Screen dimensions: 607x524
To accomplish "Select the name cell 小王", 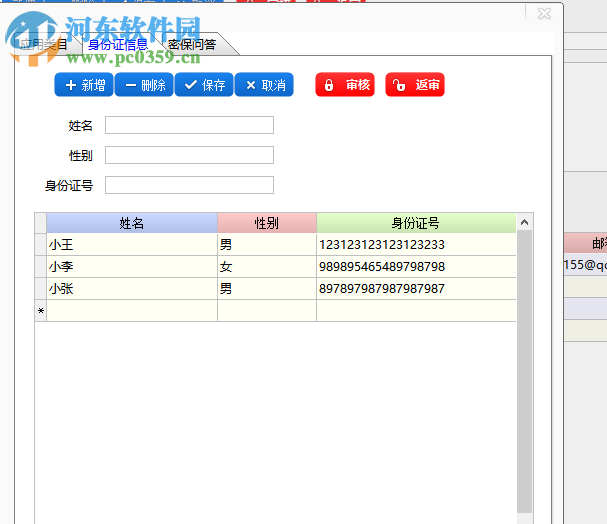I will 132,244.
